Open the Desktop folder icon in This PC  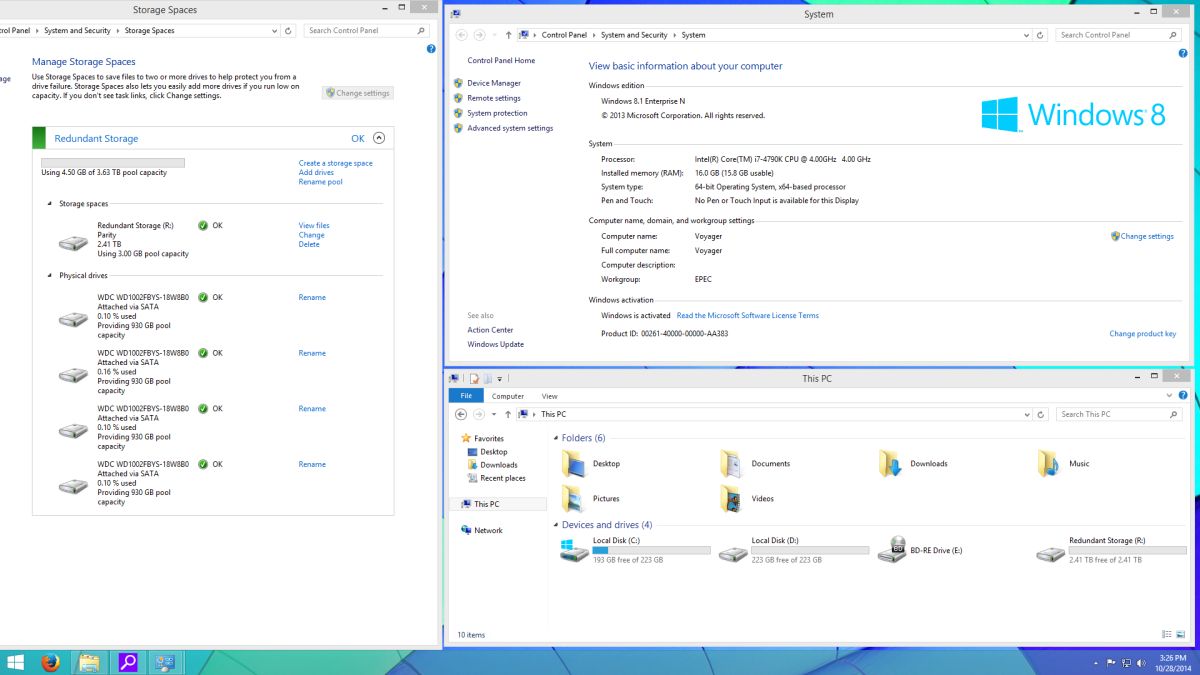click(573, 464)
